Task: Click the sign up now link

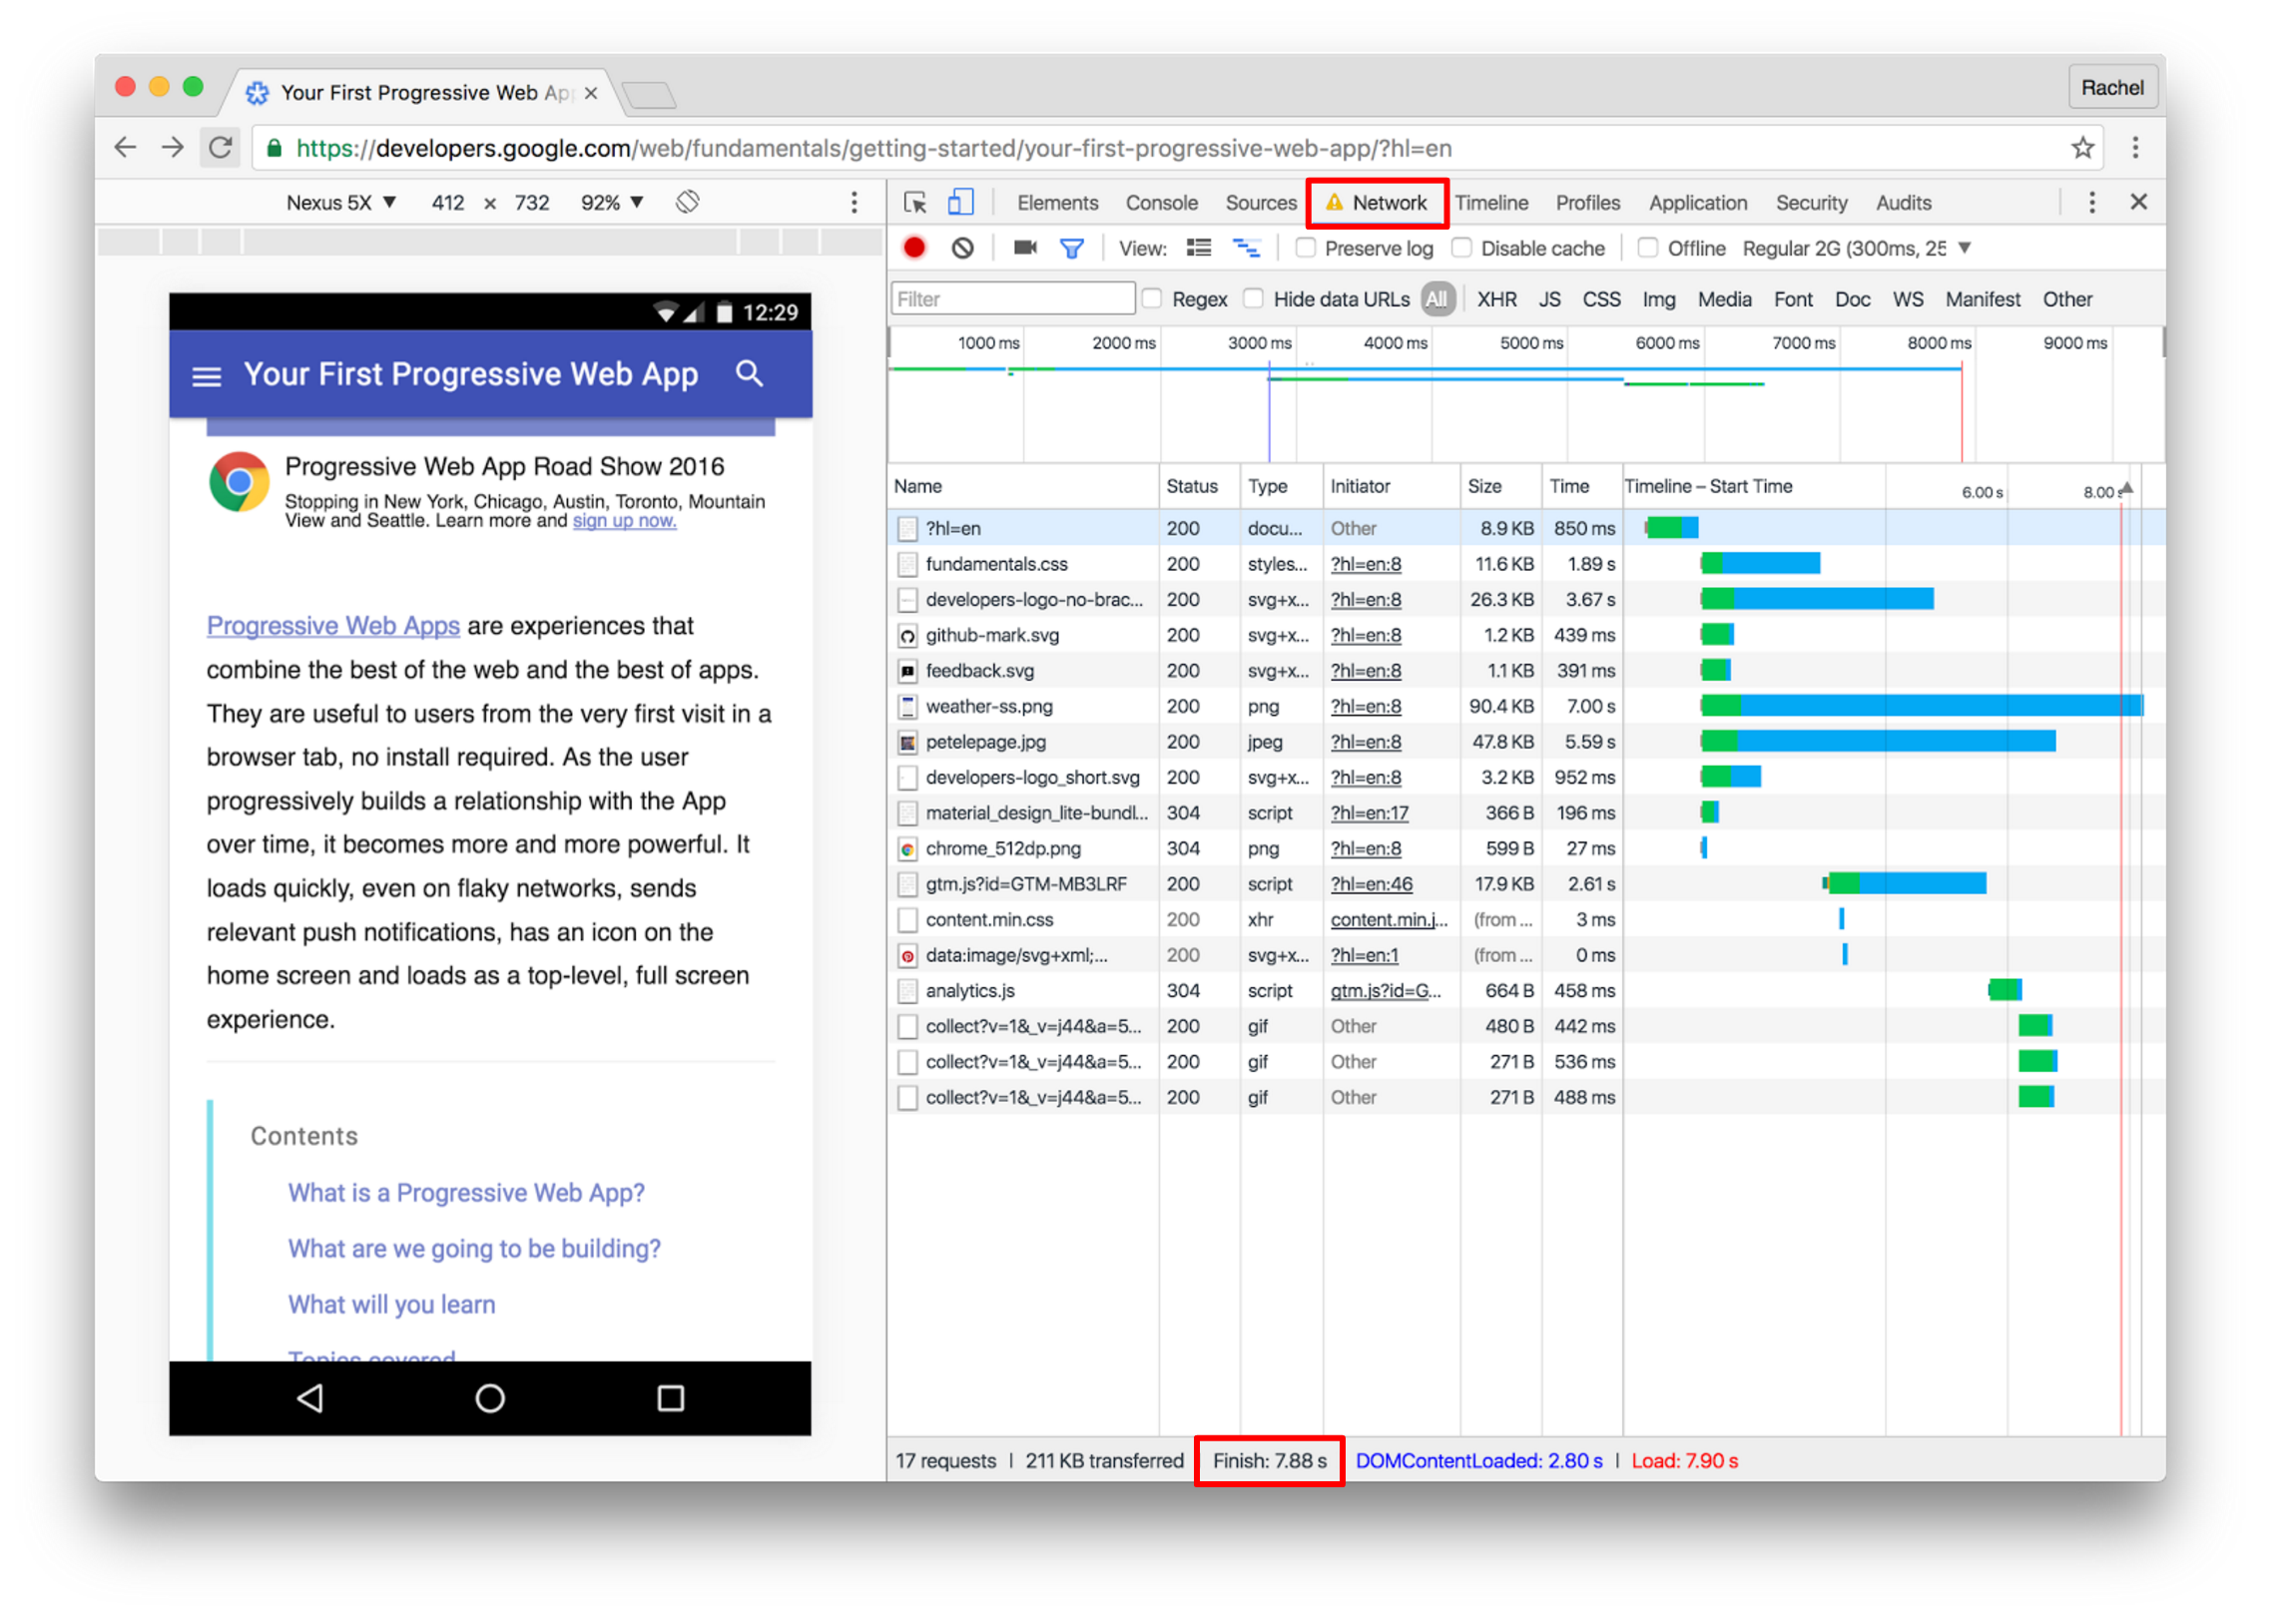Action: (624, 521)
